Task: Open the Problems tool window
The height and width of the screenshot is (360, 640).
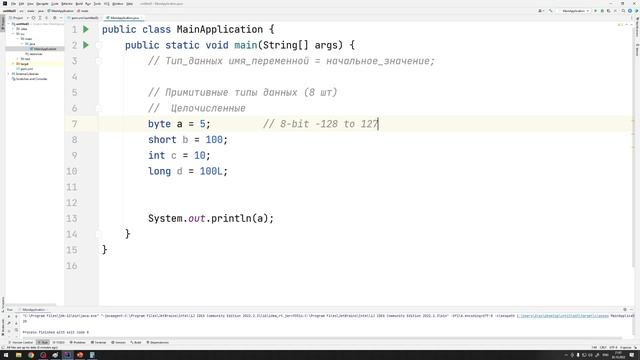Action: click(x=78, y=342)
